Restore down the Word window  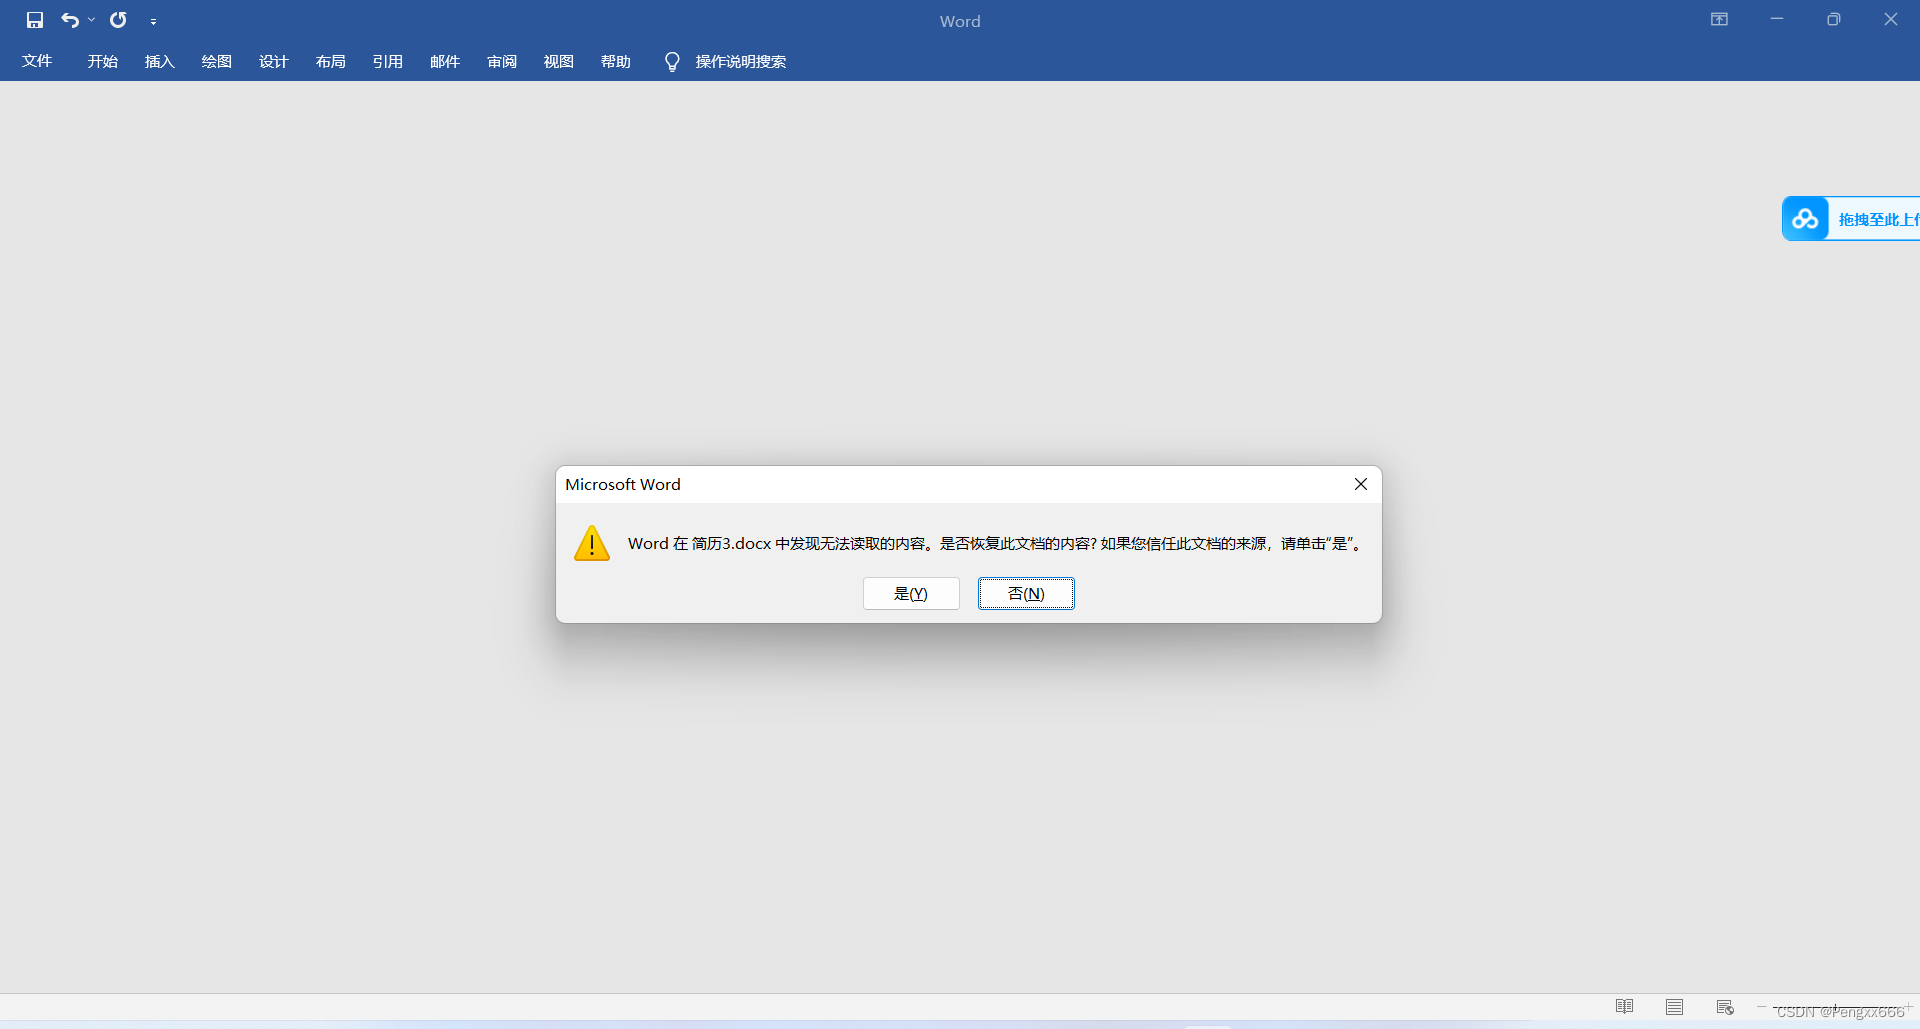point(1834,19)
